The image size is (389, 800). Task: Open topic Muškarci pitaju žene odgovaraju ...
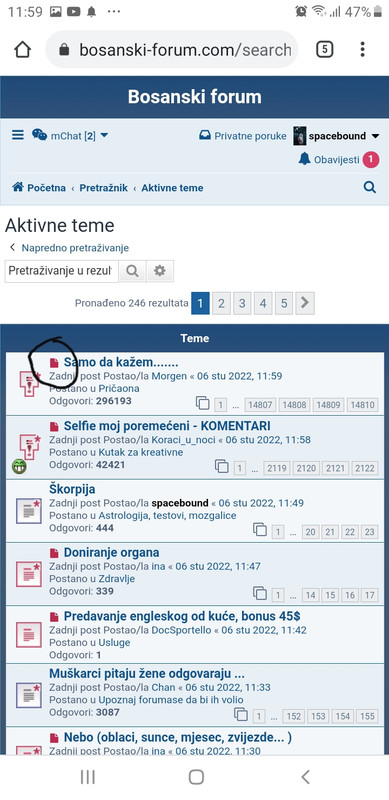(147, 673)
